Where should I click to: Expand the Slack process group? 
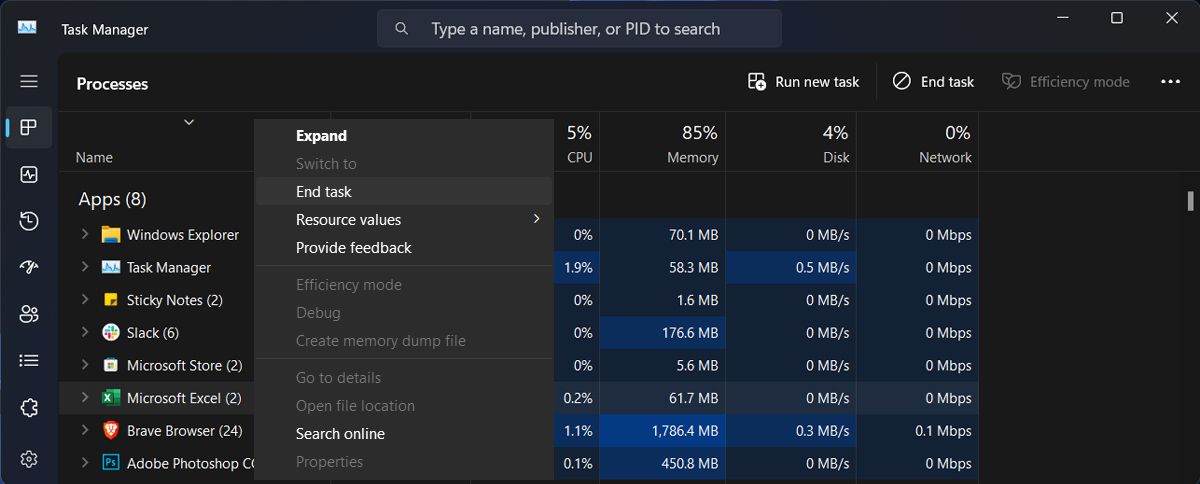[x=85, y=333]
